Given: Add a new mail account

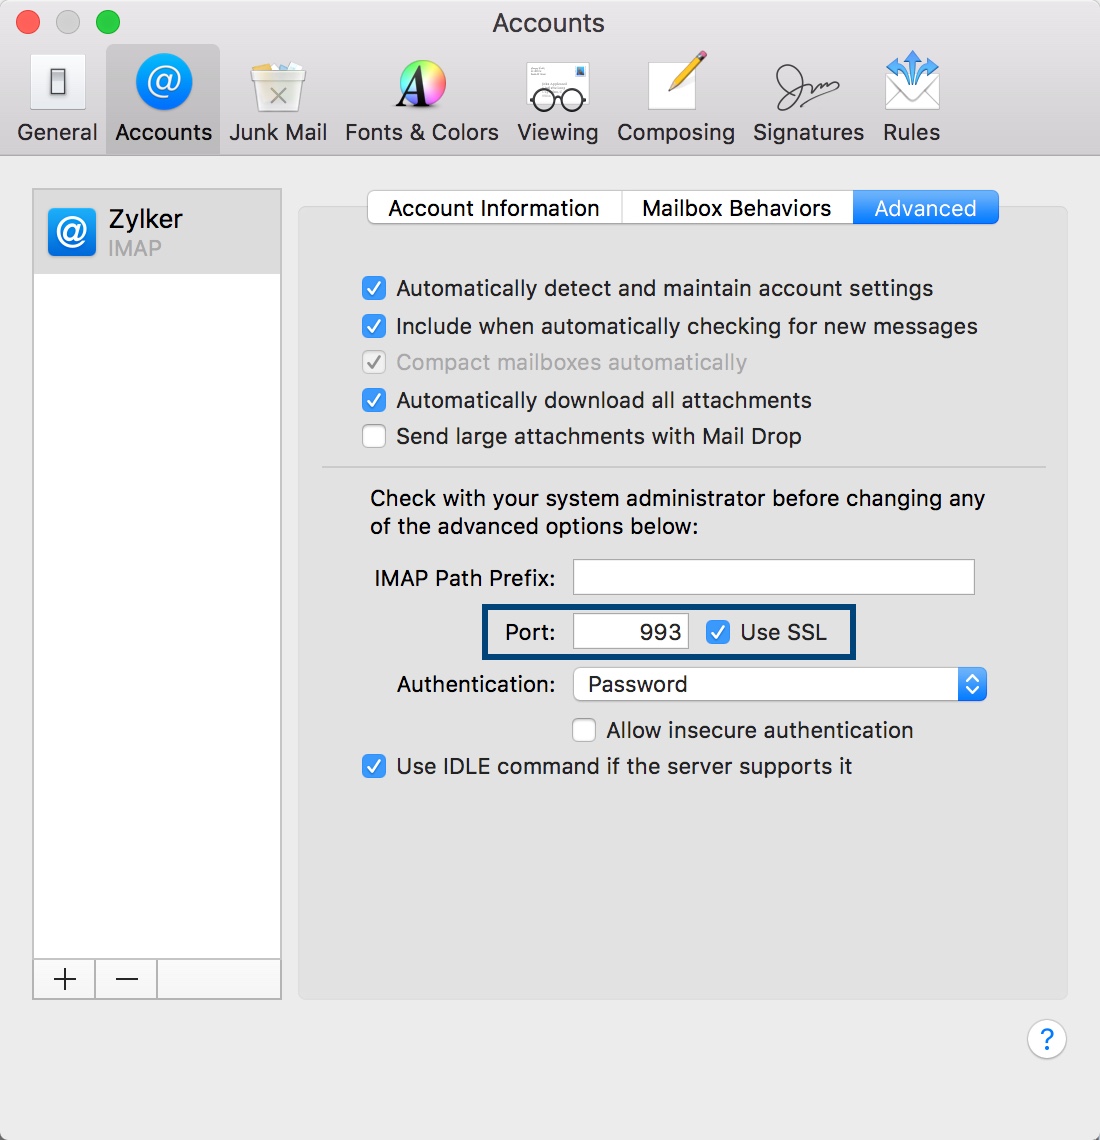Looking at the screenshot, I should (63, 979).
